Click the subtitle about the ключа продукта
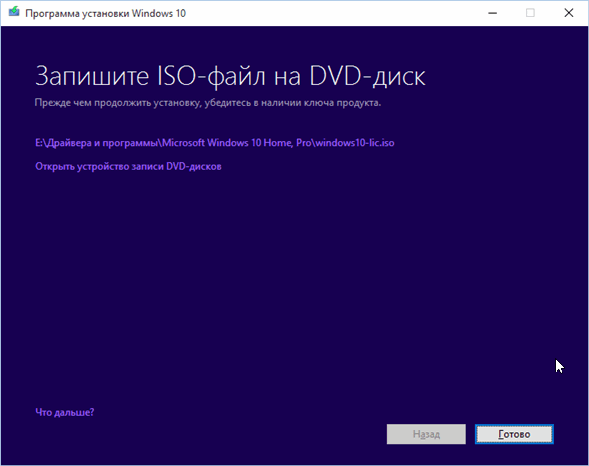The image size is (589, 466). [208, 103]
